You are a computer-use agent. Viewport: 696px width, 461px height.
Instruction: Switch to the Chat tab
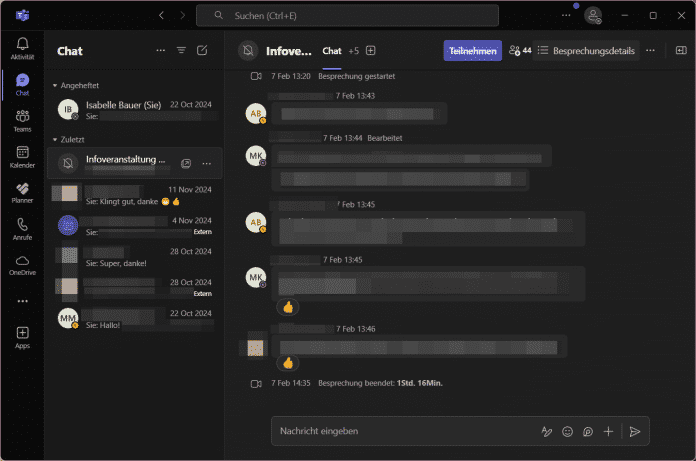(332, 51)
